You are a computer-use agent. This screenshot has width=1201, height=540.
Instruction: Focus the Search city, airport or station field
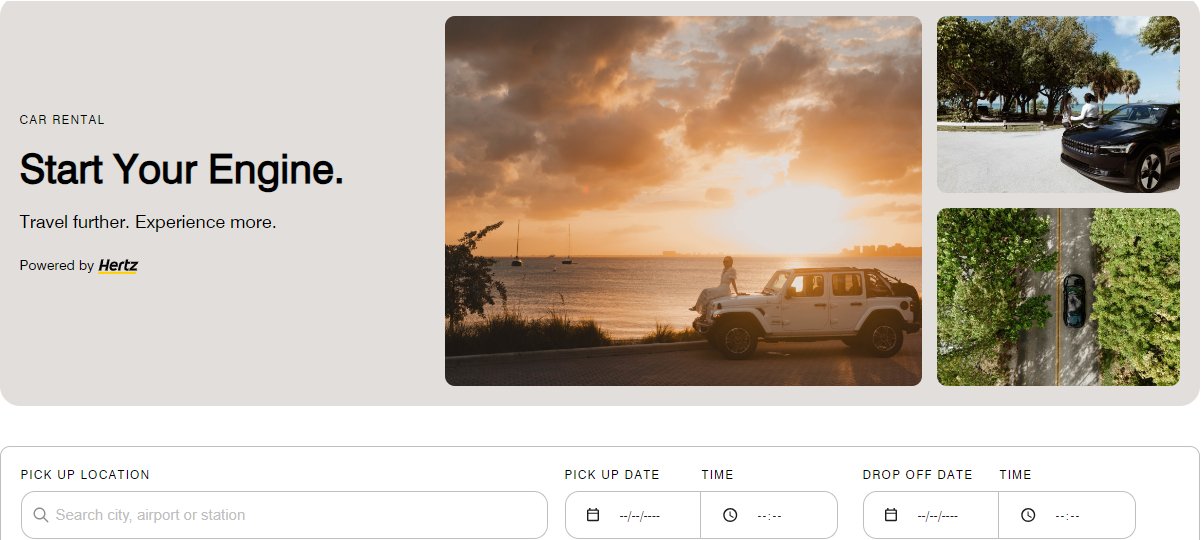(284, 515)
